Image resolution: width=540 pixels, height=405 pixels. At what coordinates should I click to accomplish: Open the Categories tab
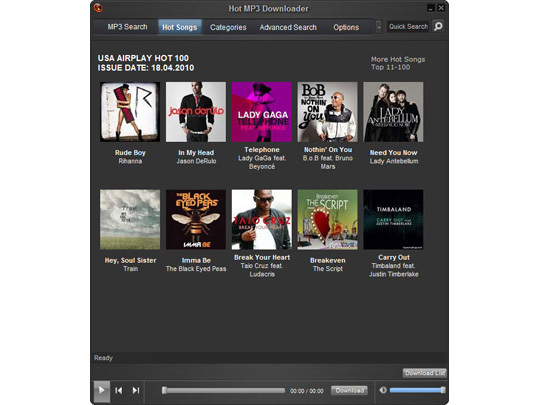tap(228, 27)
